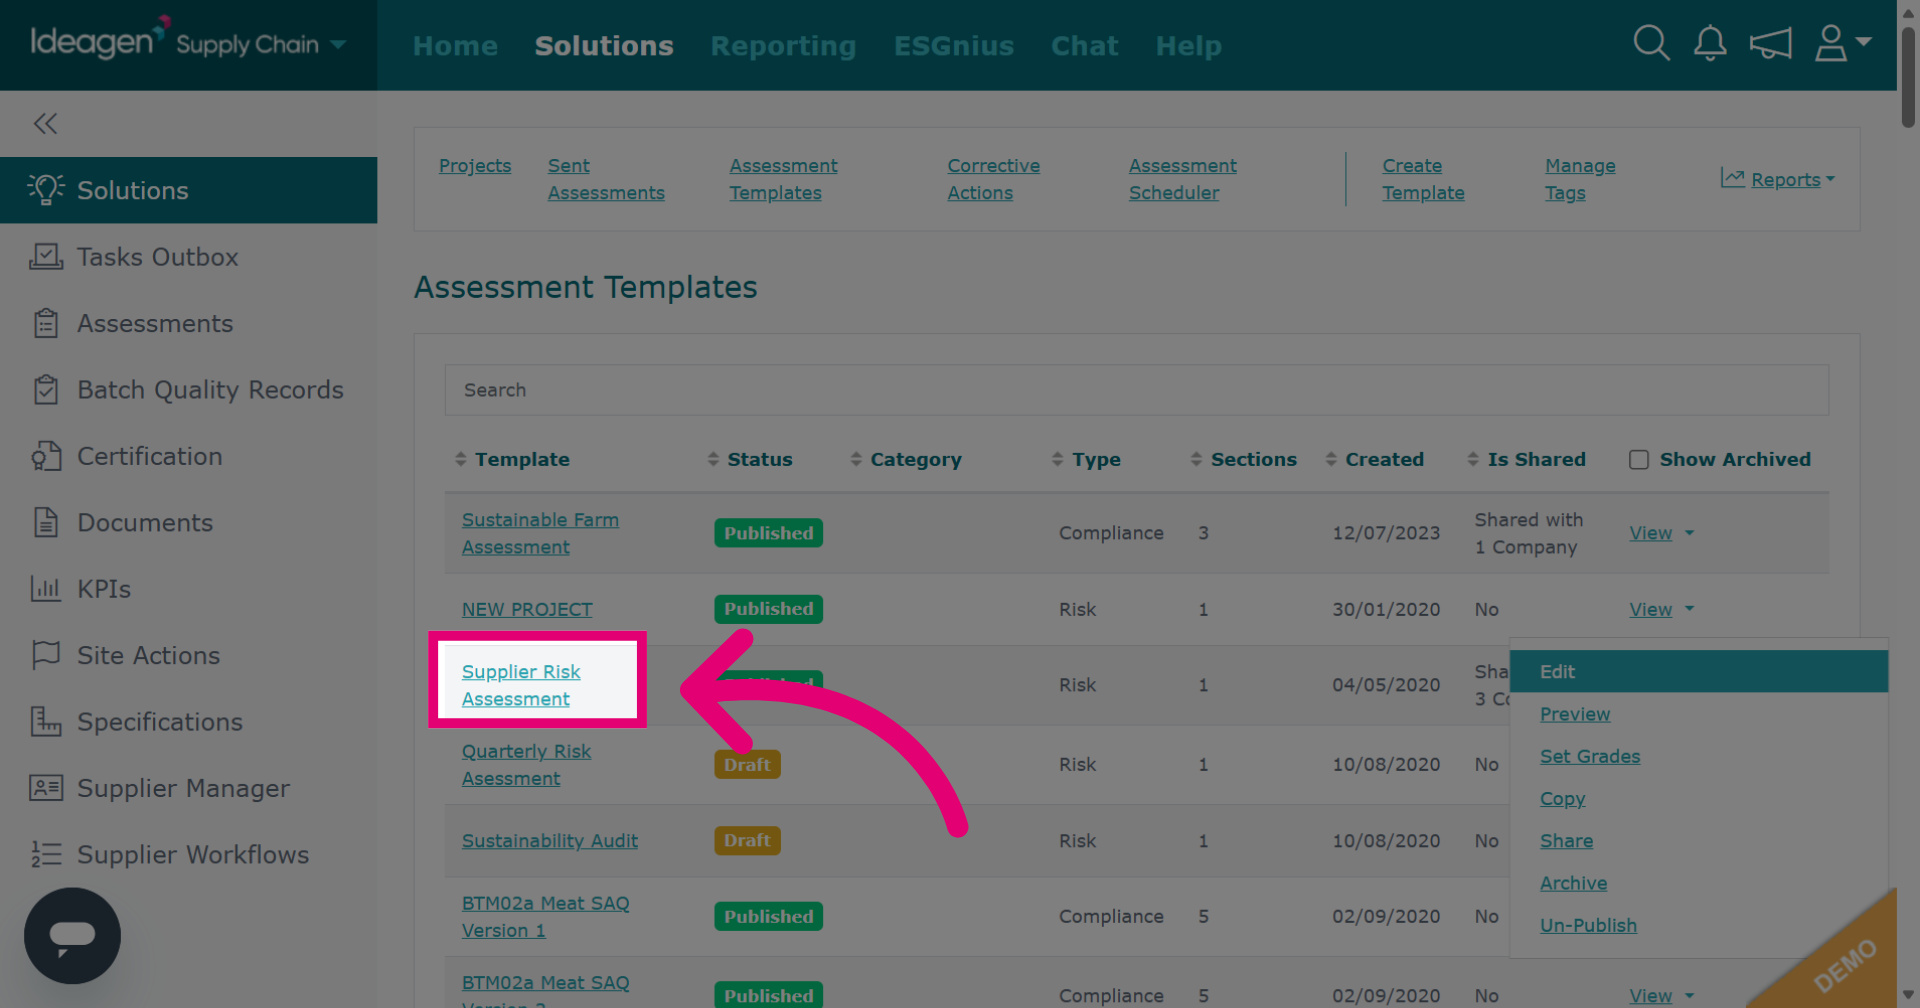The height and width of the screenshot is (1008, 1920).
Task: Open the Corrective Actions link
Action: [994, 179]
